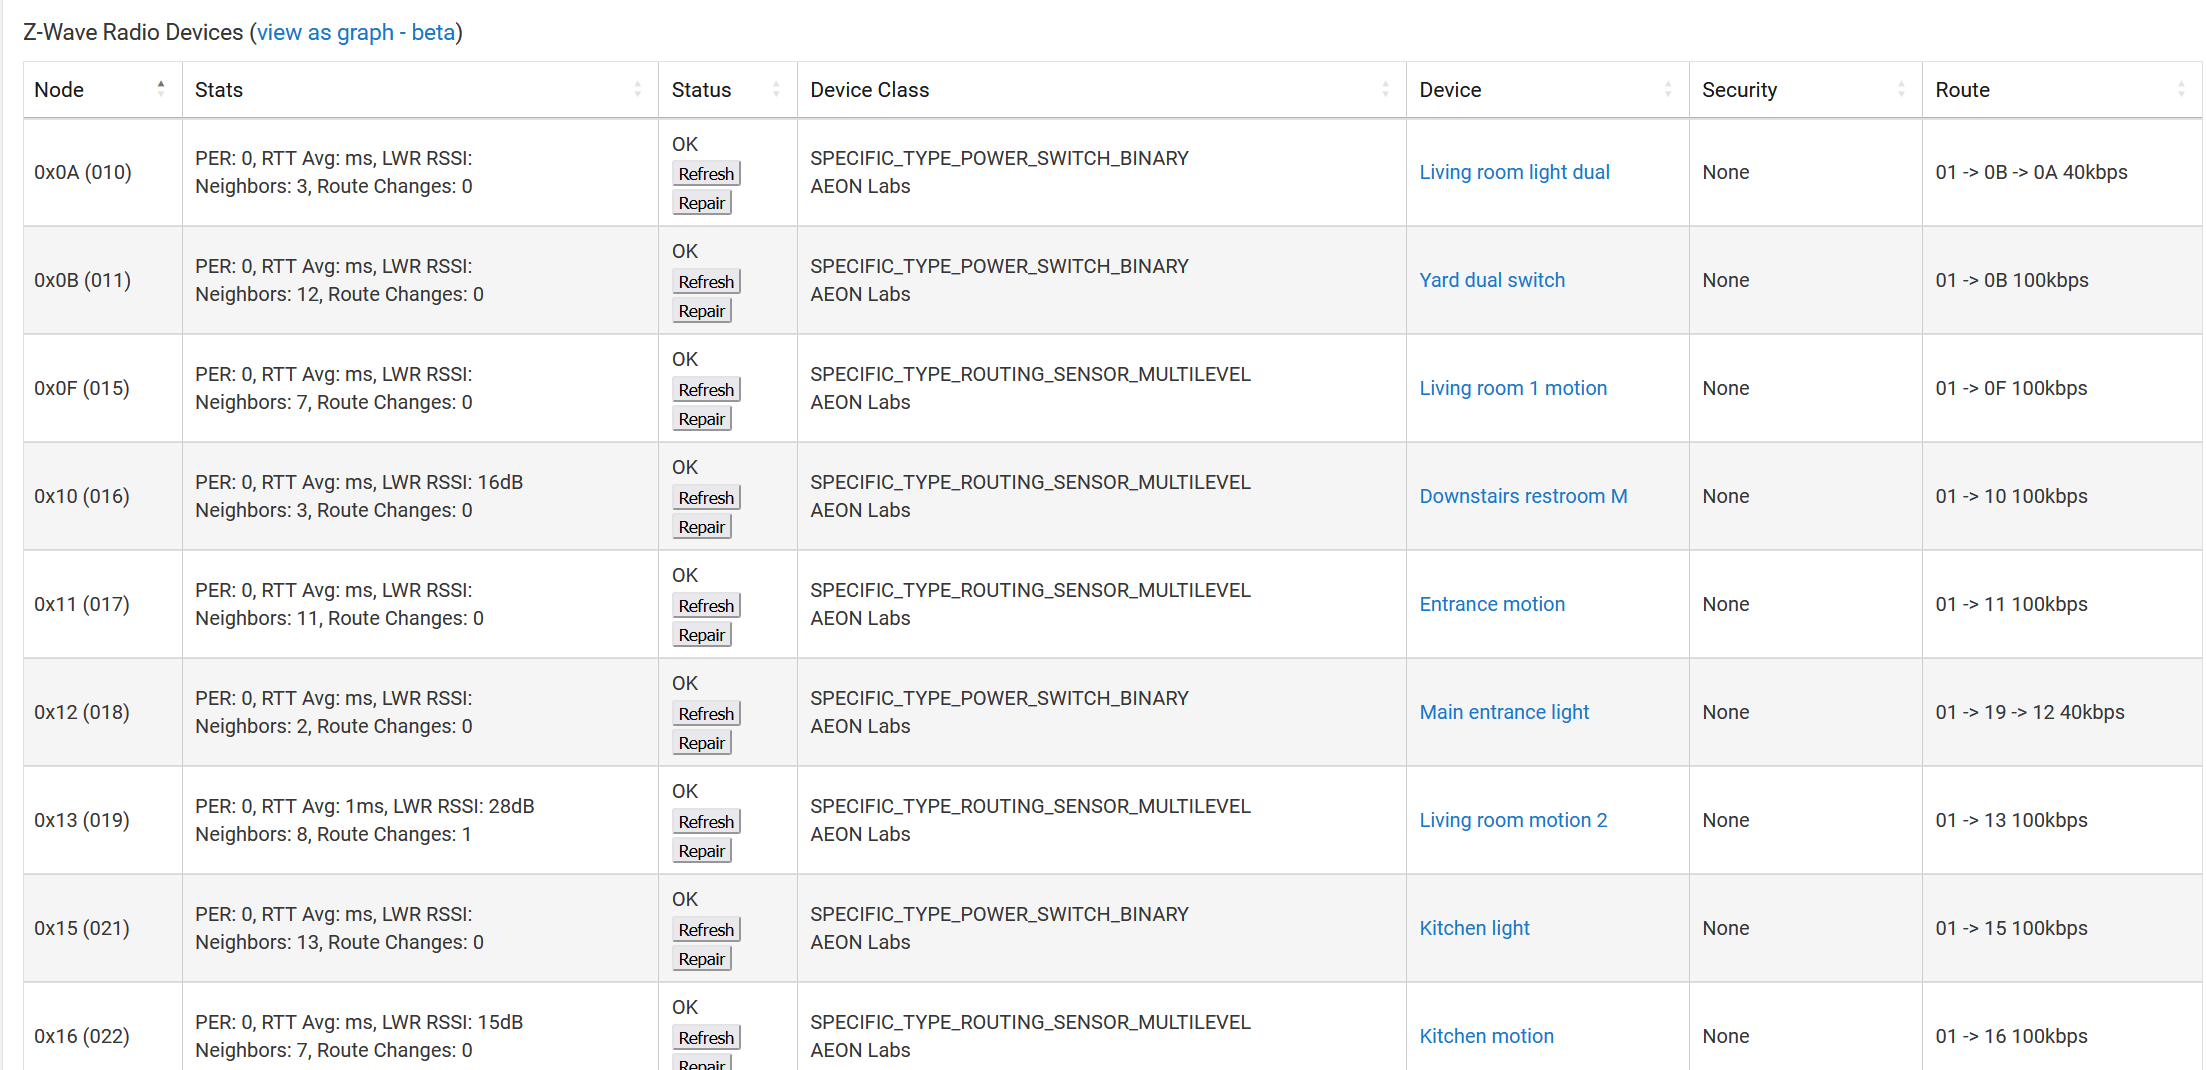Select route 01 -> 19 -> 12 40kbps
Viewport: 2206px width, 1070px height.
pos(2030,712)
